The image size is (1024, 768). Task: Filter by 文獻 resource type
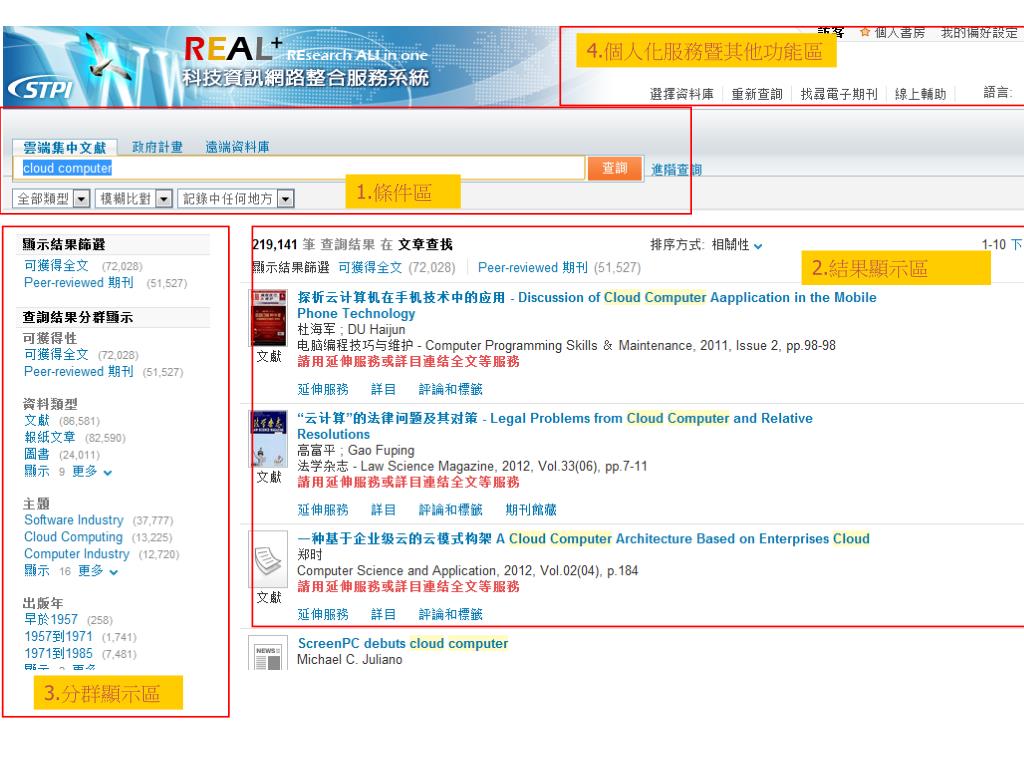(x=37, y=420)
